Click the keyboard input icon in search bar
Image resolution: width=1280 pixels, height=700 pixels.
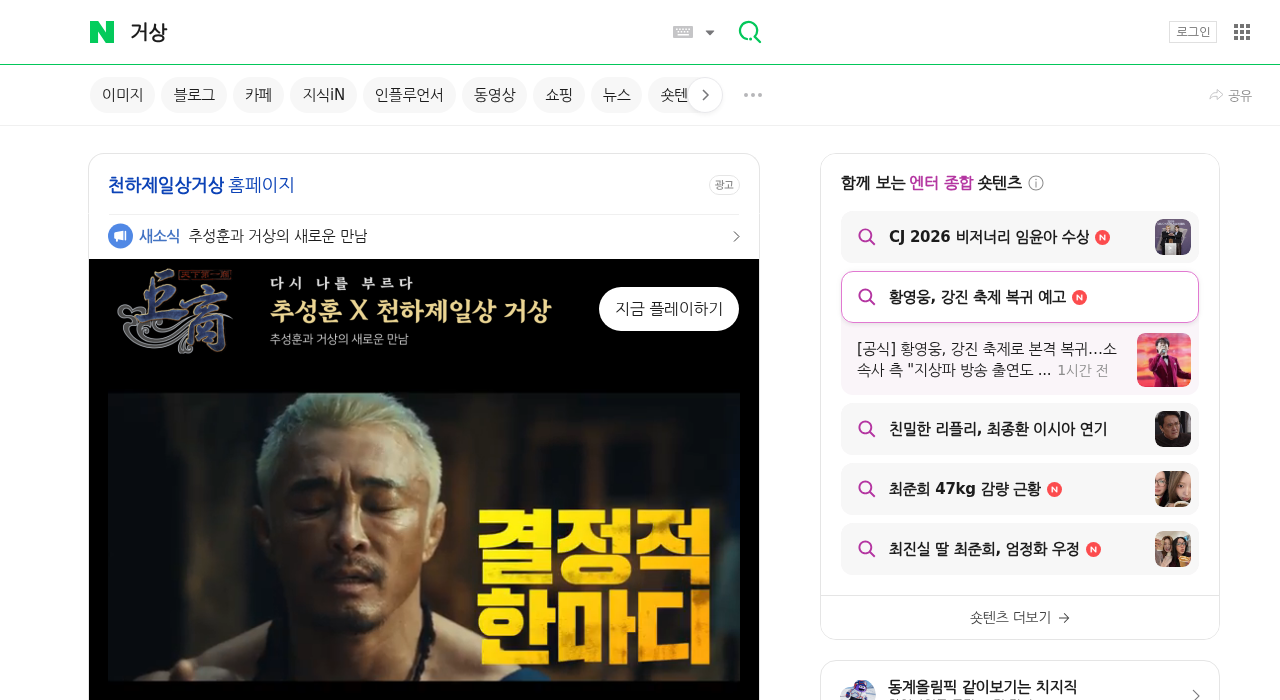point(681,32)
